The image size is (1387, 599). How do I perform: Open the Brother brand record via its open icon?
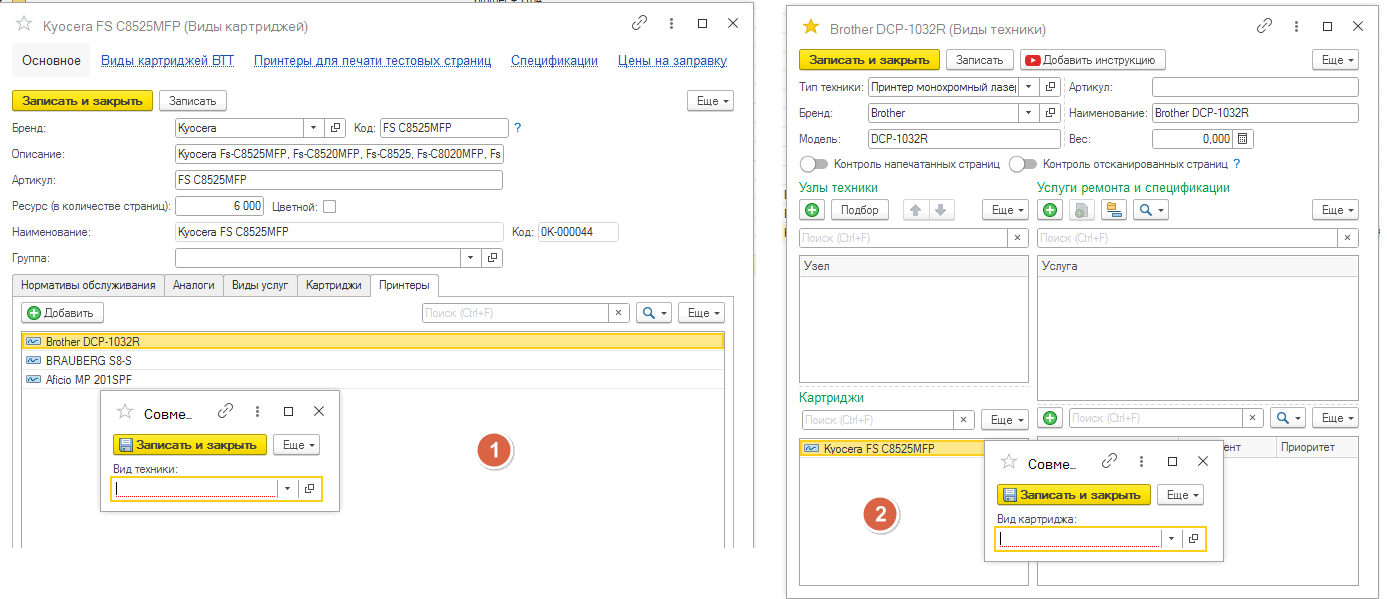coord(1050,113)
